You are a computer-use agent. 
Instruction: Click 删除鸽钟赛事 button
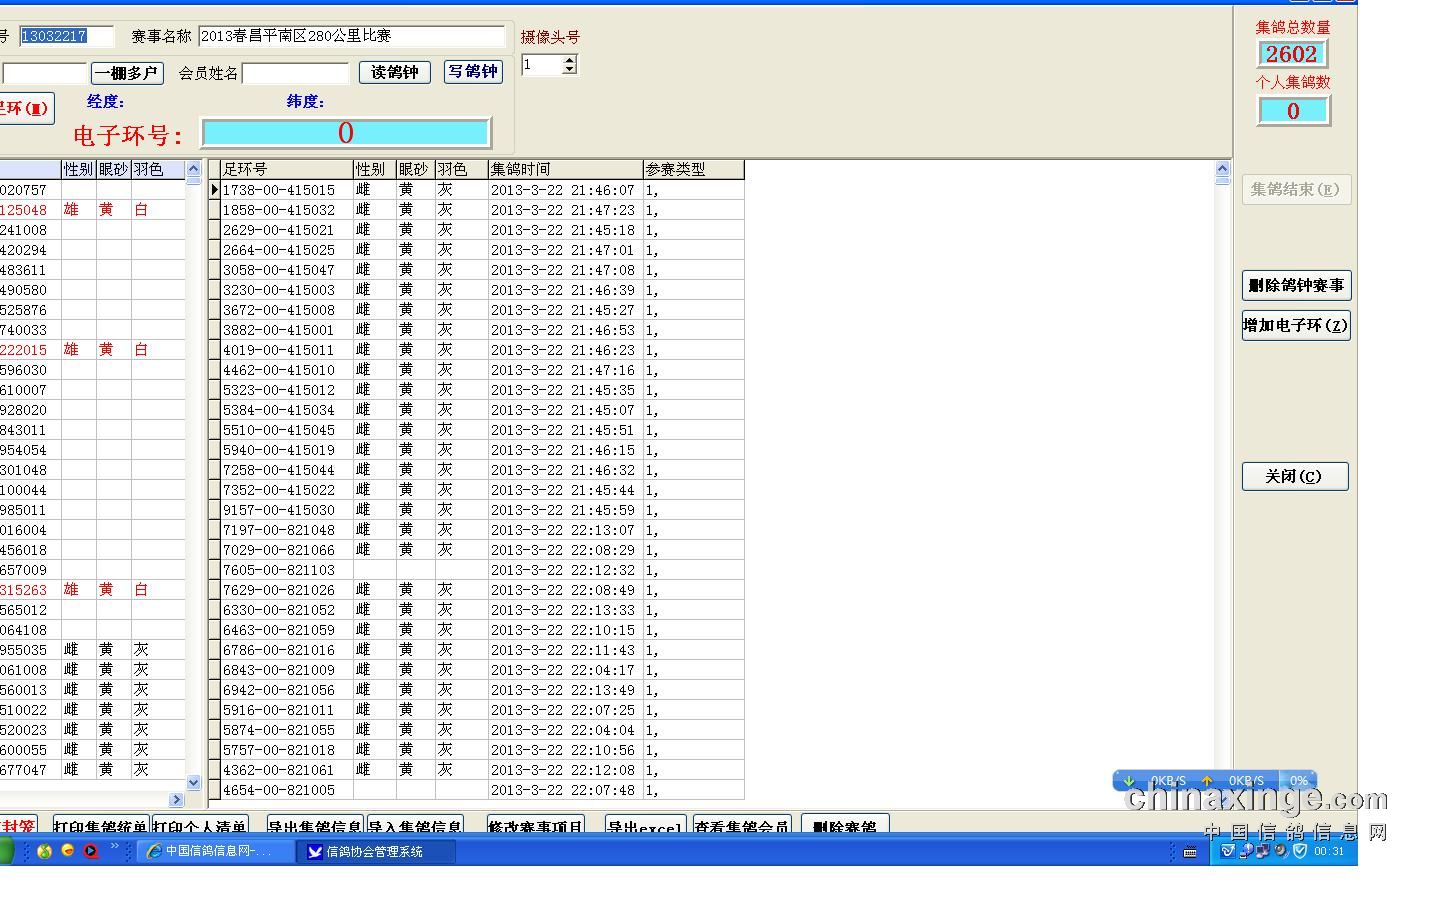[x=1296, y=285]
